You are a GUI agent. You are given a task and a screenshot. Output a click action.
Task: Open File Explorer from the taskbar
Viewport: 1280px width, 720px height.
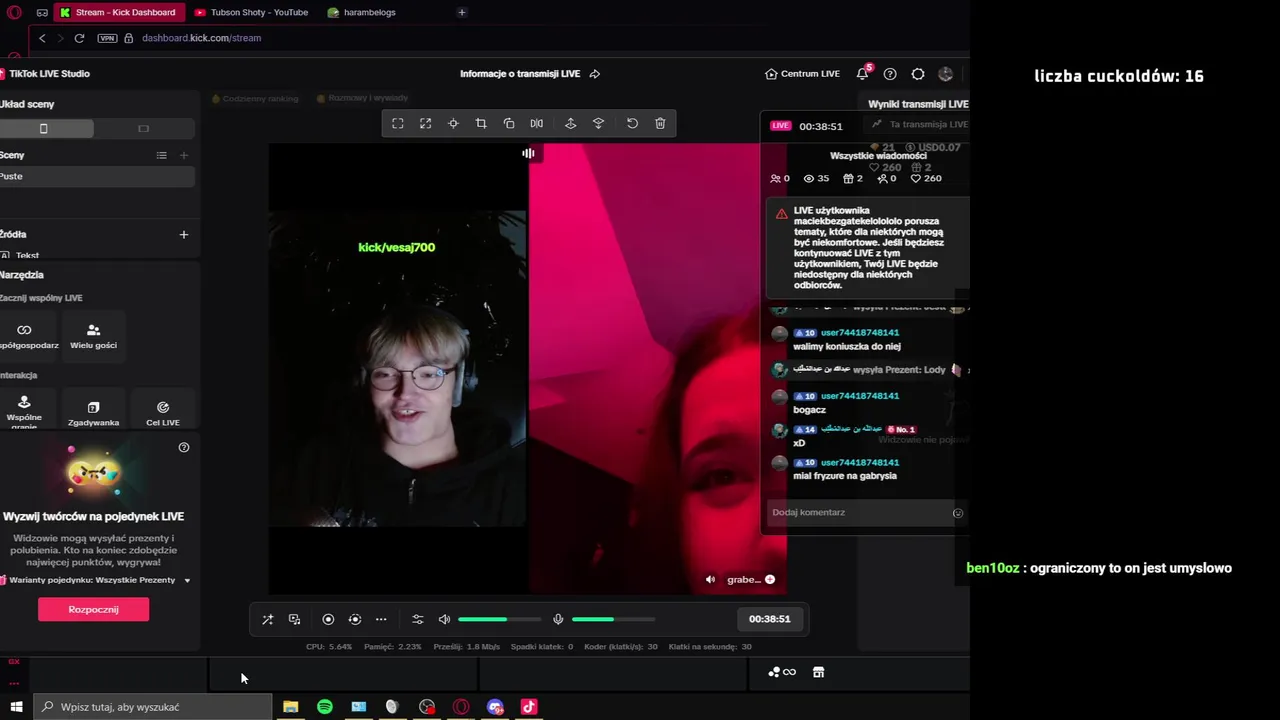click(x=291, y=707)
